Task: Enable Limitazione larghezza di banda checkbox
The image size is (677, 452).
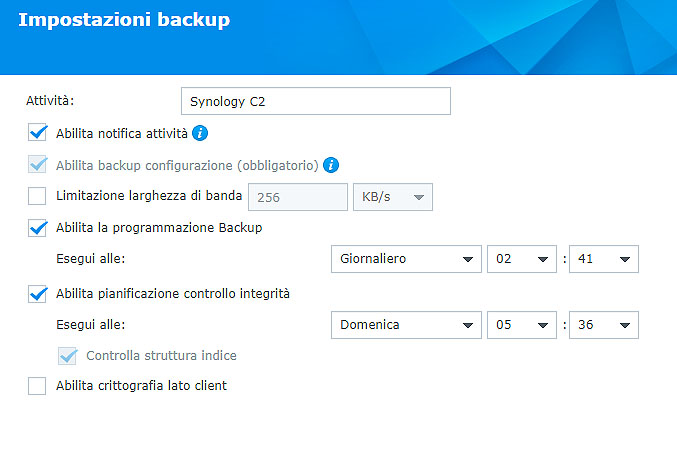Action: pos(38,197)
